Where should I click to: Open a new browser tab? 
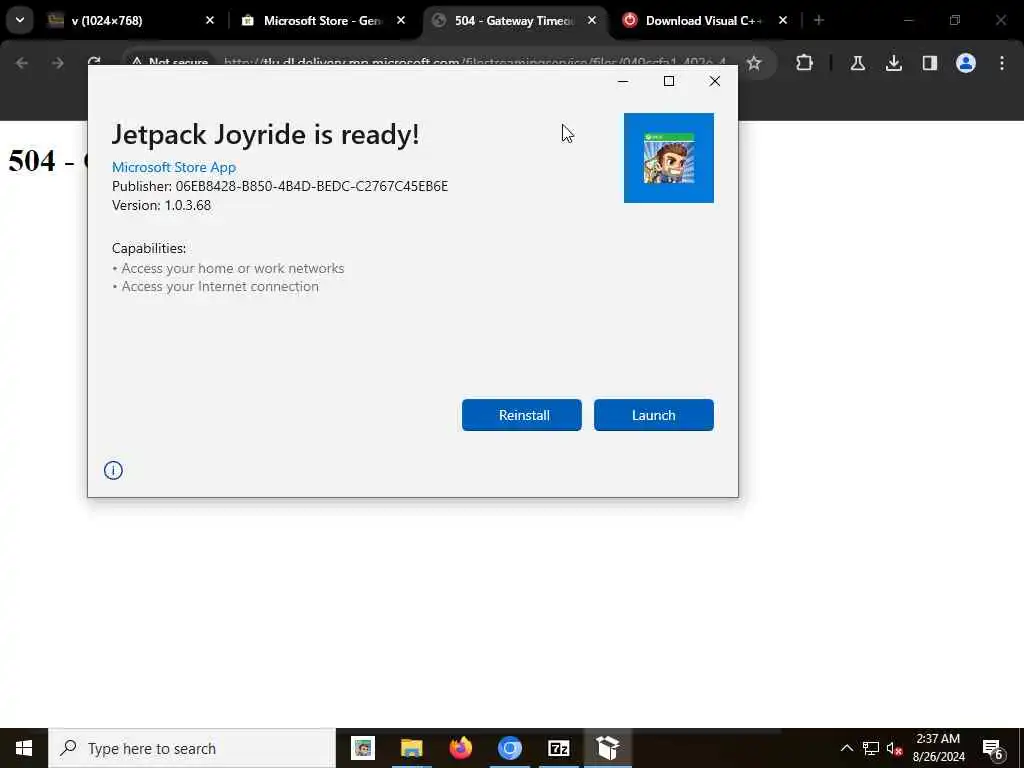pyautogui.click(x=819, y=21)
